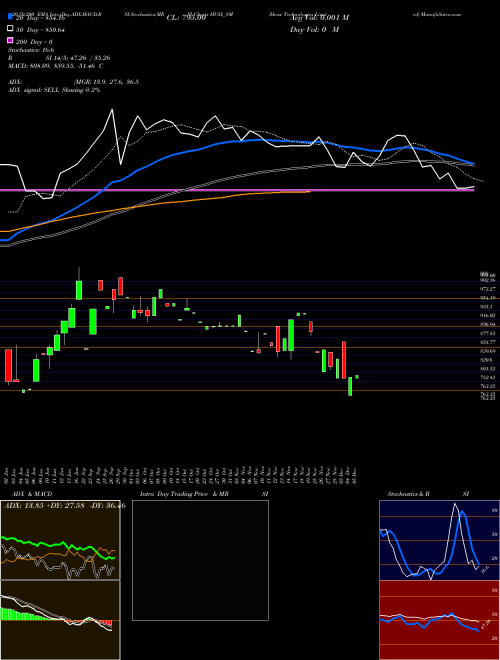Click the 'Avg Vol: 0.001 M' label
Image resolution: width=500 pixels, height=660 pixels.
319,18
